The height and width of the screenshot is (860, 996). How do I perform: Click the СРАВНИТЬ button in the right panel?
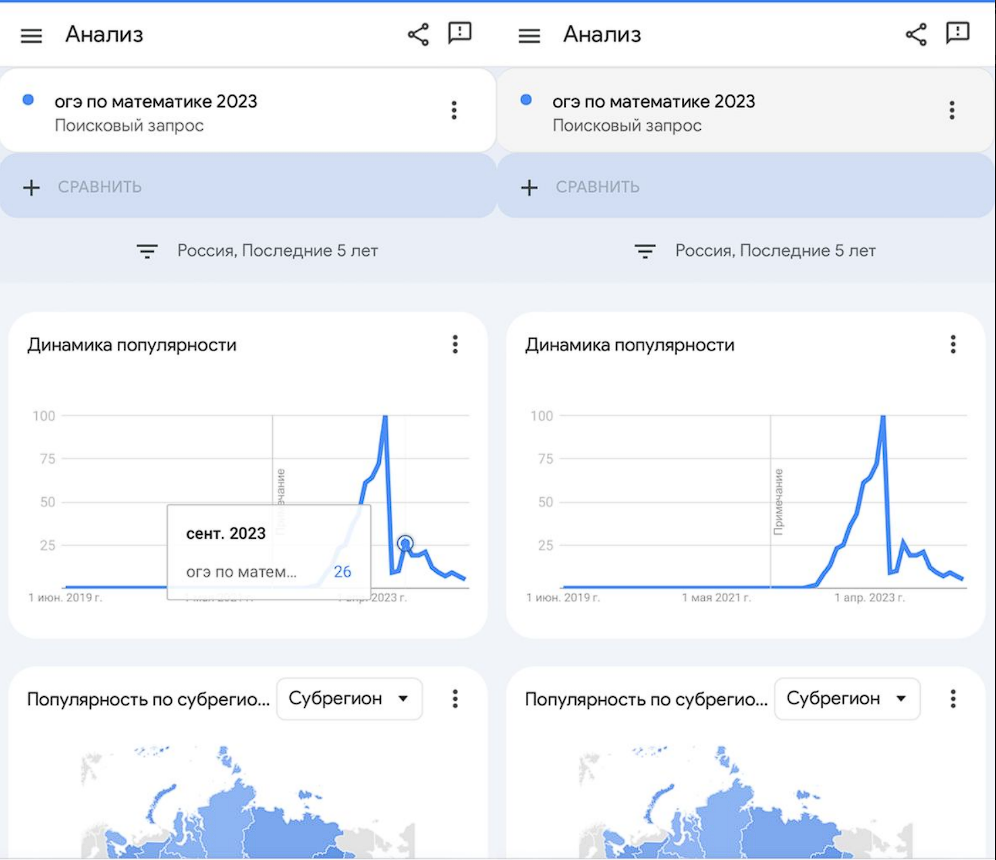click(583, 187)
